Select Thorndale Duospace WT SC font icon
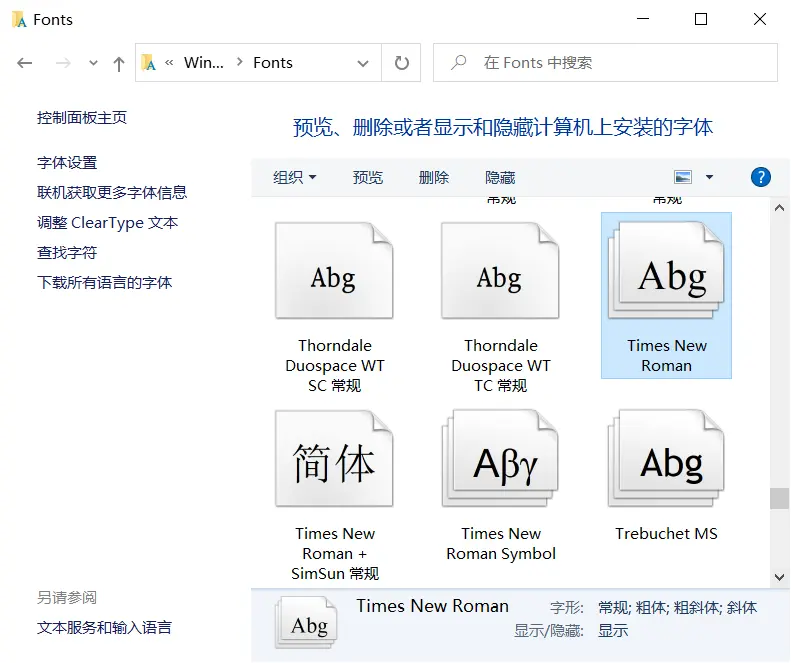Image resolution: width=791 pixels, height=663 pixels. 334,270
